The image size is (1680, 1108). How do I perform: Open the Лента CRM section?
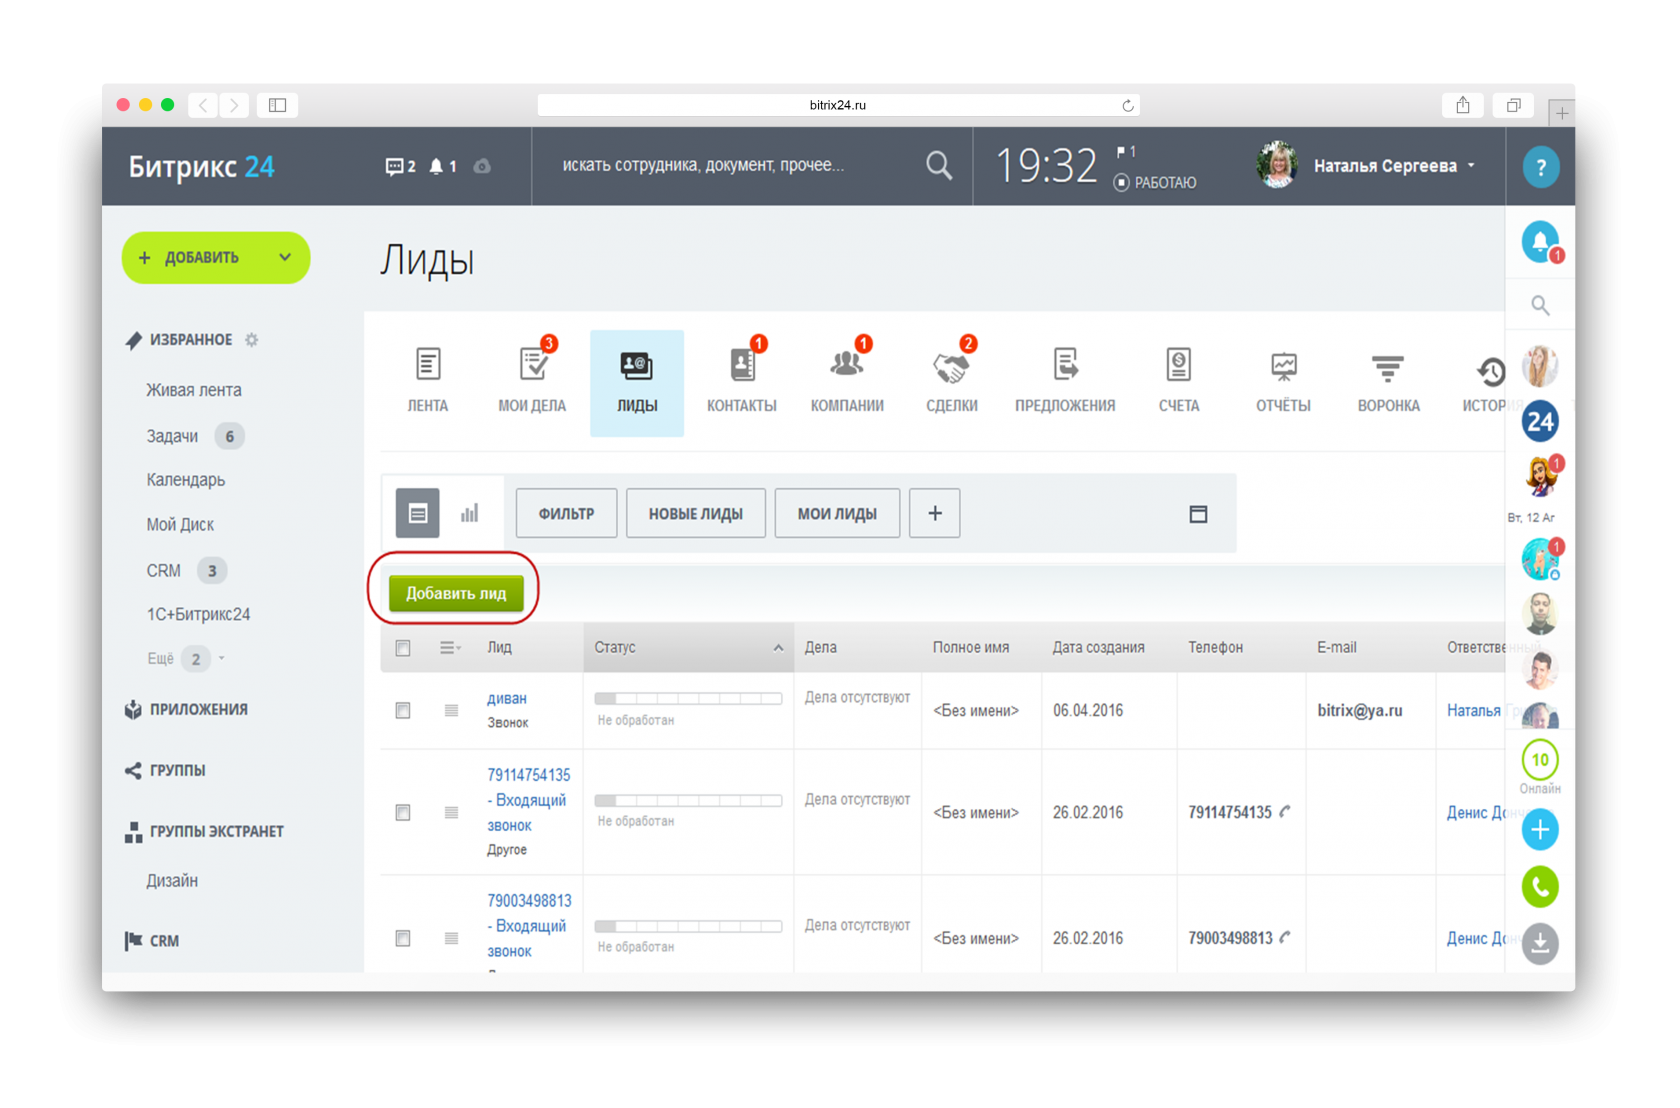428,381
